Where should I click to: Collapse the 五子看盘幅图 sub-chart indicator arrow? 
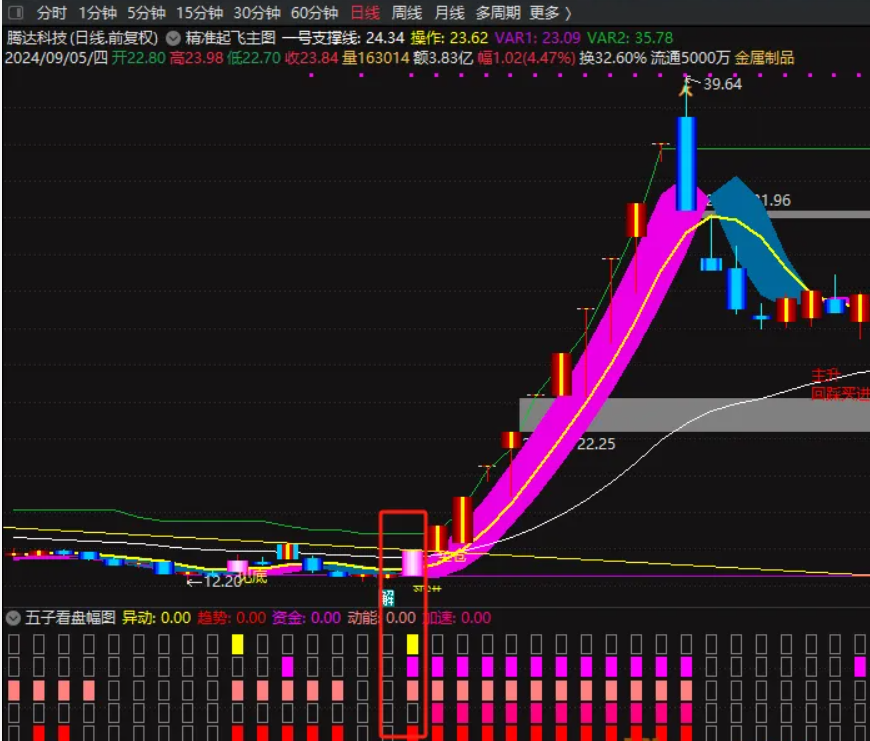(13, 618)
